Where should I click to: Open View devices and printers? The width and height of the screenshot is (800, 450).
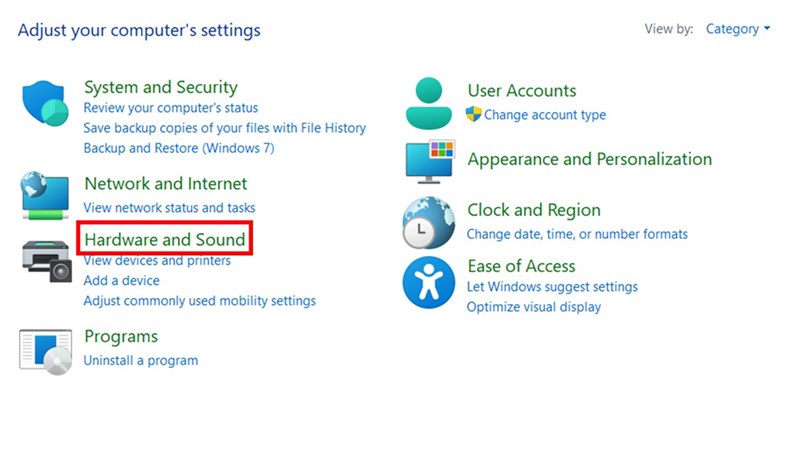[x=157, y=261]
